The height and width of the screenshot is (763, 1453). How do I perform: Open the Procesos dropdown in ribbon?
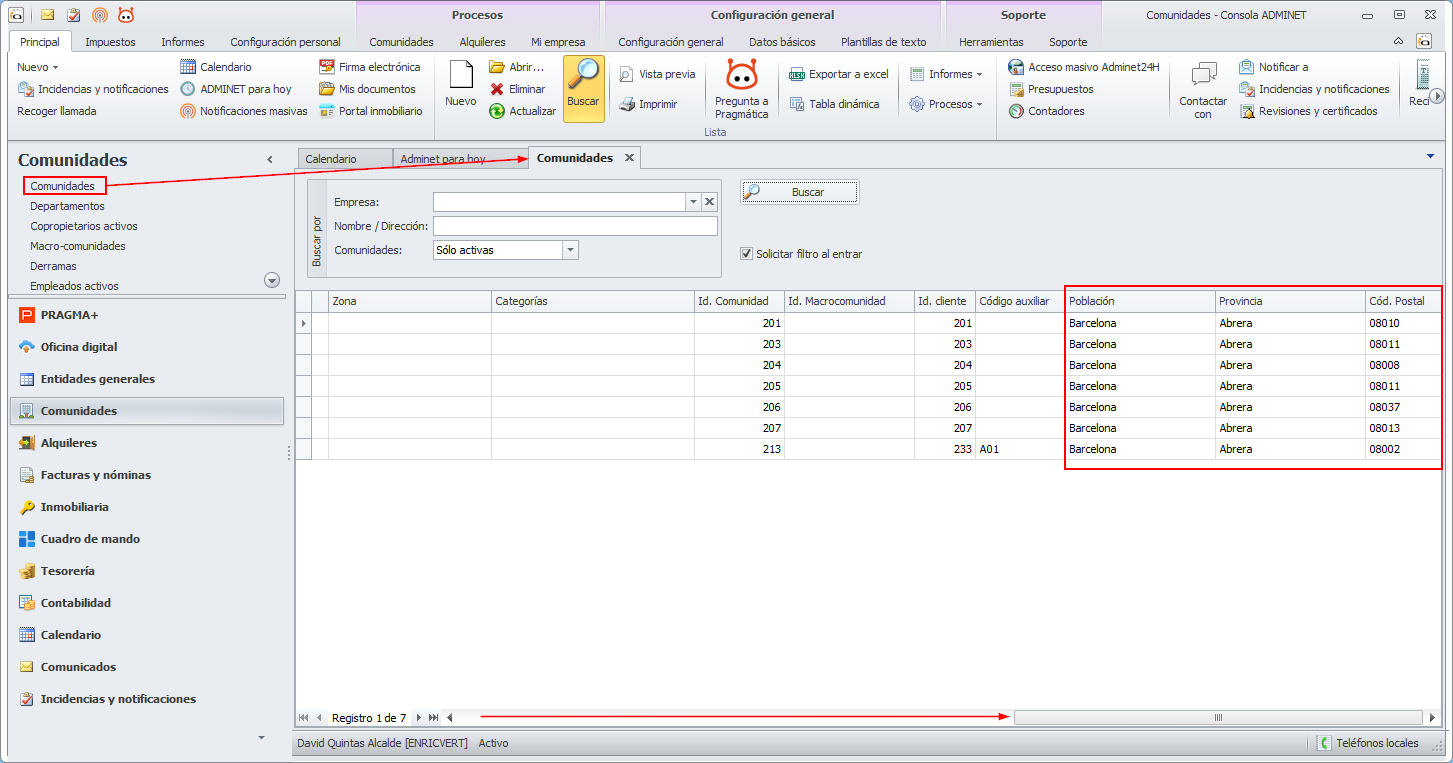[946, 104]
